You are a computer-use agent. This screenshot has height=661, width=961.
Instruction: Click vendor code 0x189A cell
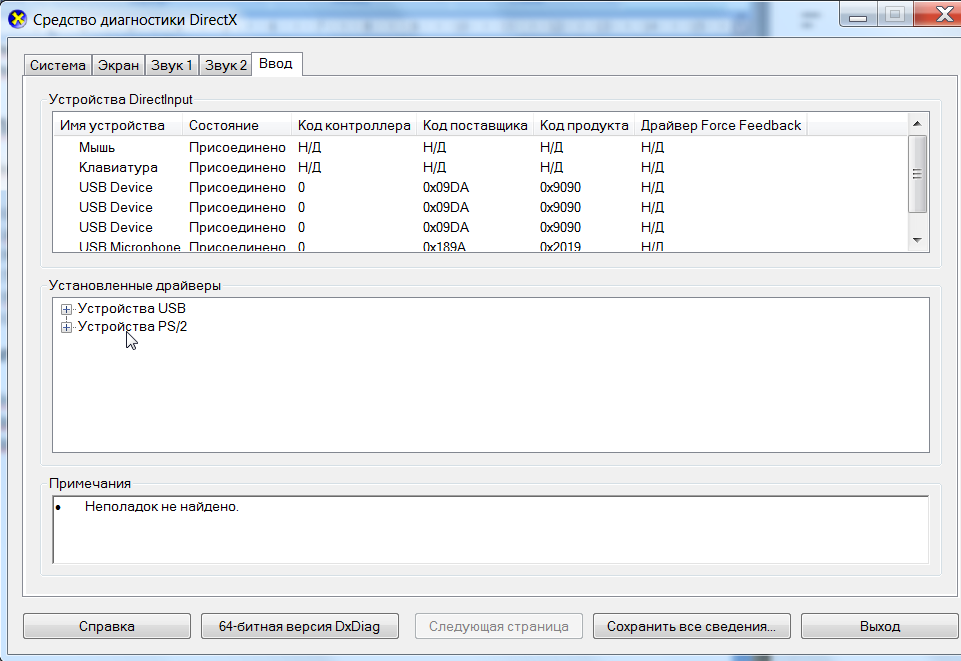[444, 246]
